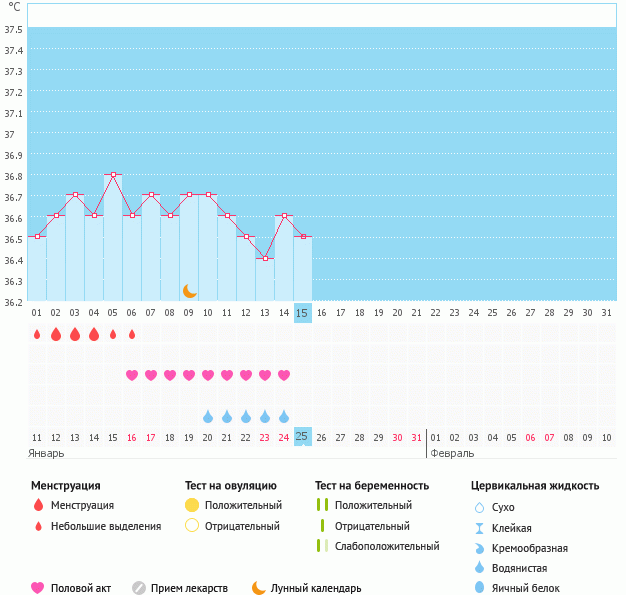626x595 pixels.
Task: Select the highlighted date 25 in calendar row
Action: coord(303,437)
